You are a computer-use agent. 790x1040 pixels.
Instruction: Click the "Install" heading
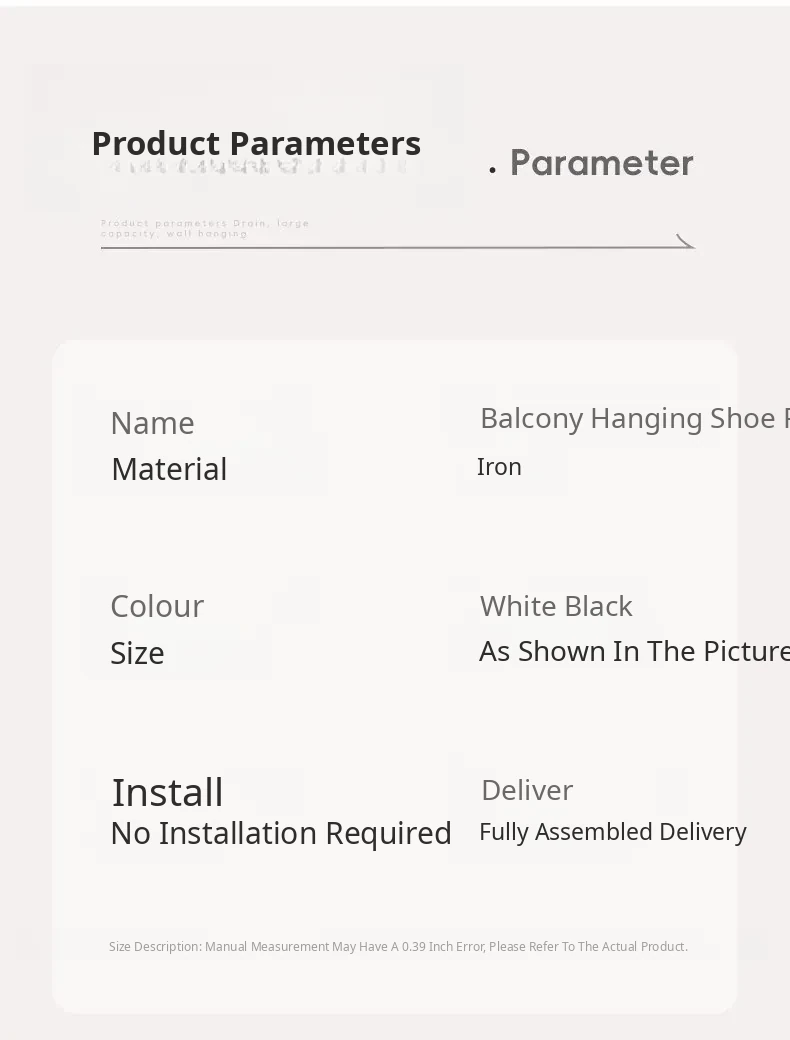pos(168,792)
